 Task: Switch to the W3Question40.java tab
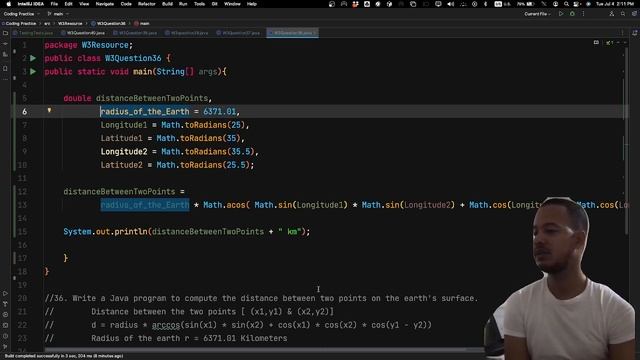83,33
